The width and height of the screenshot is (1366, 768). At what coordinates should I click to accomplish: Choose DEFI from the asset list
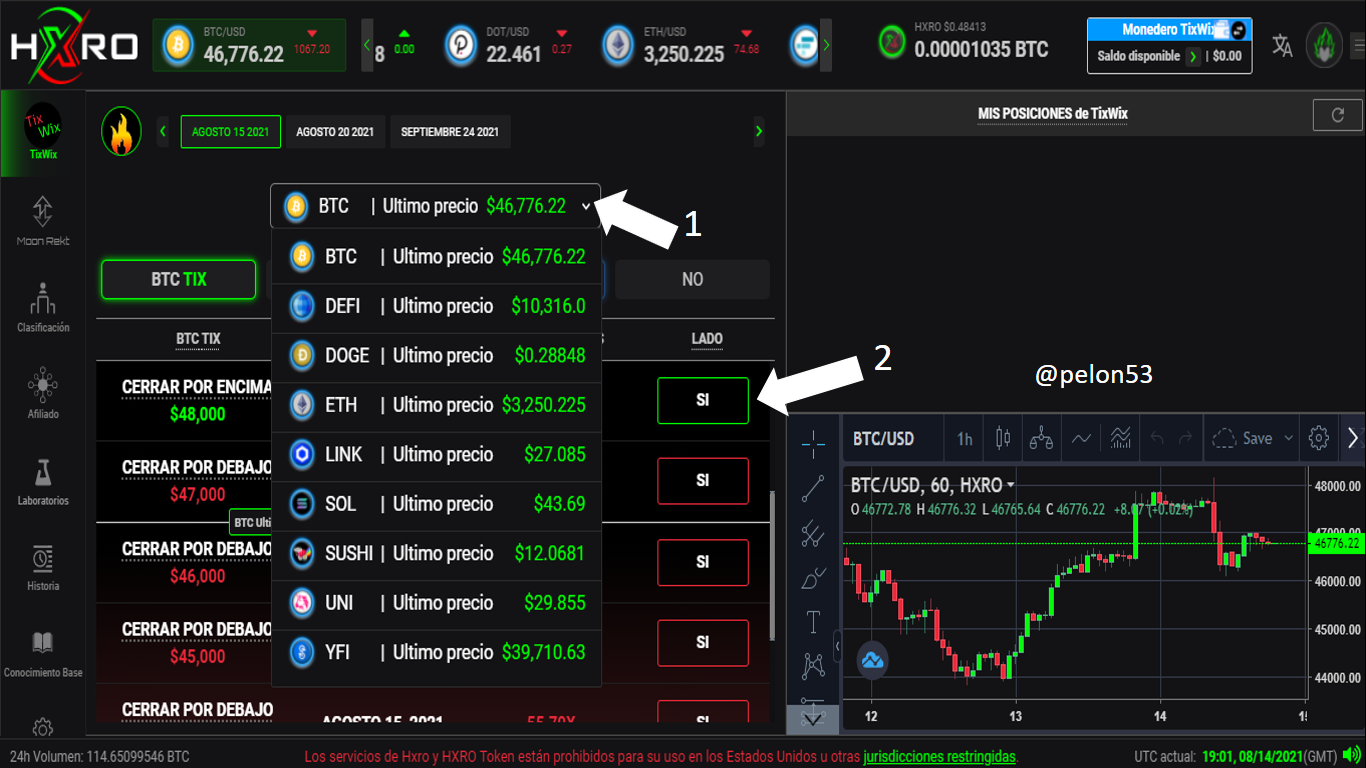coord(436,307)
